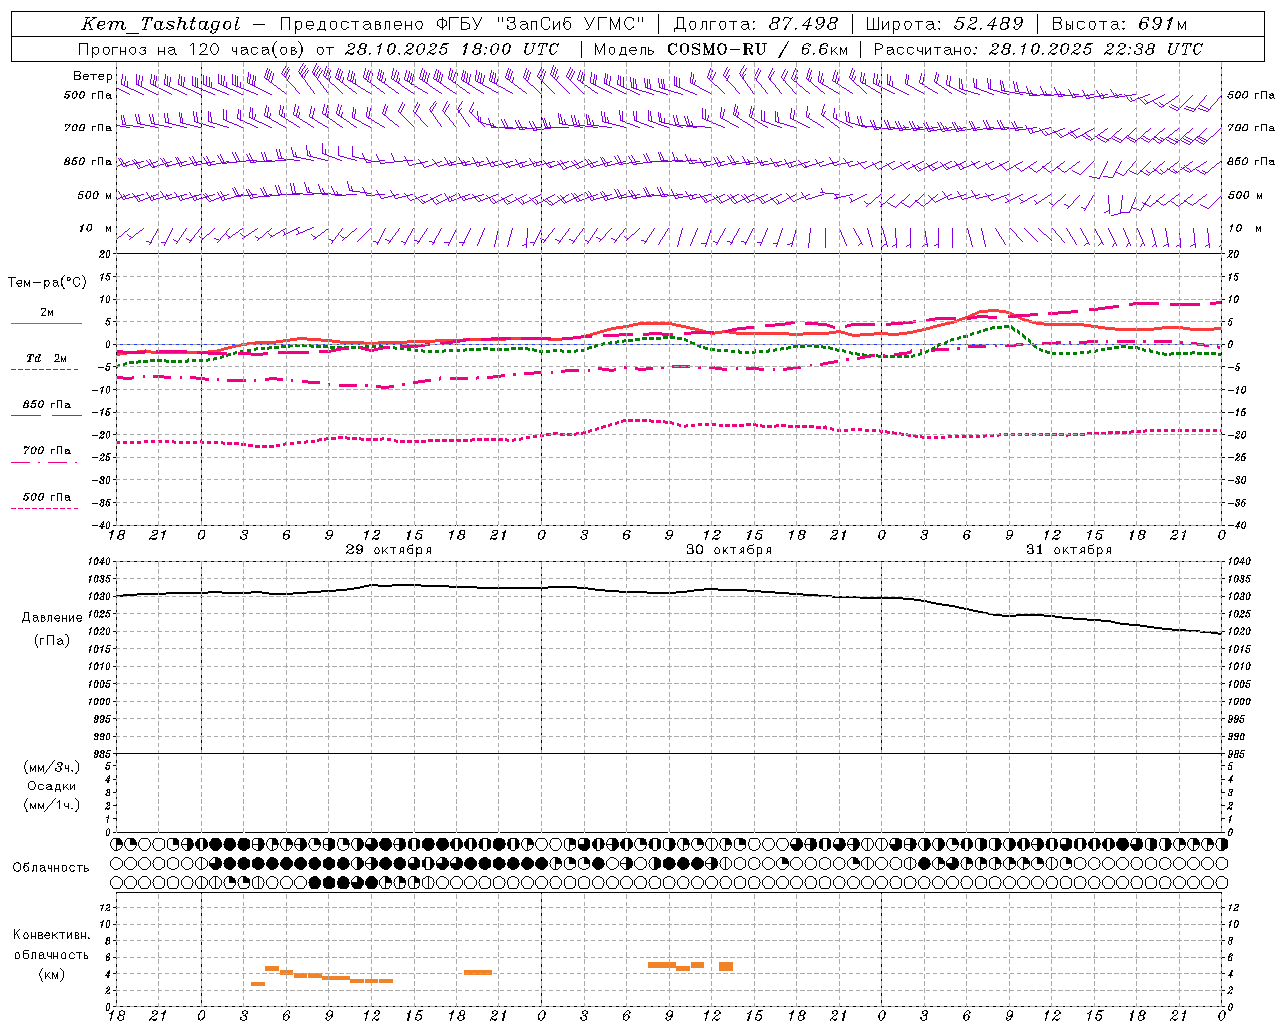
Task: Click the 'Долгота: 87.498' header value
Action: point(755,24)
